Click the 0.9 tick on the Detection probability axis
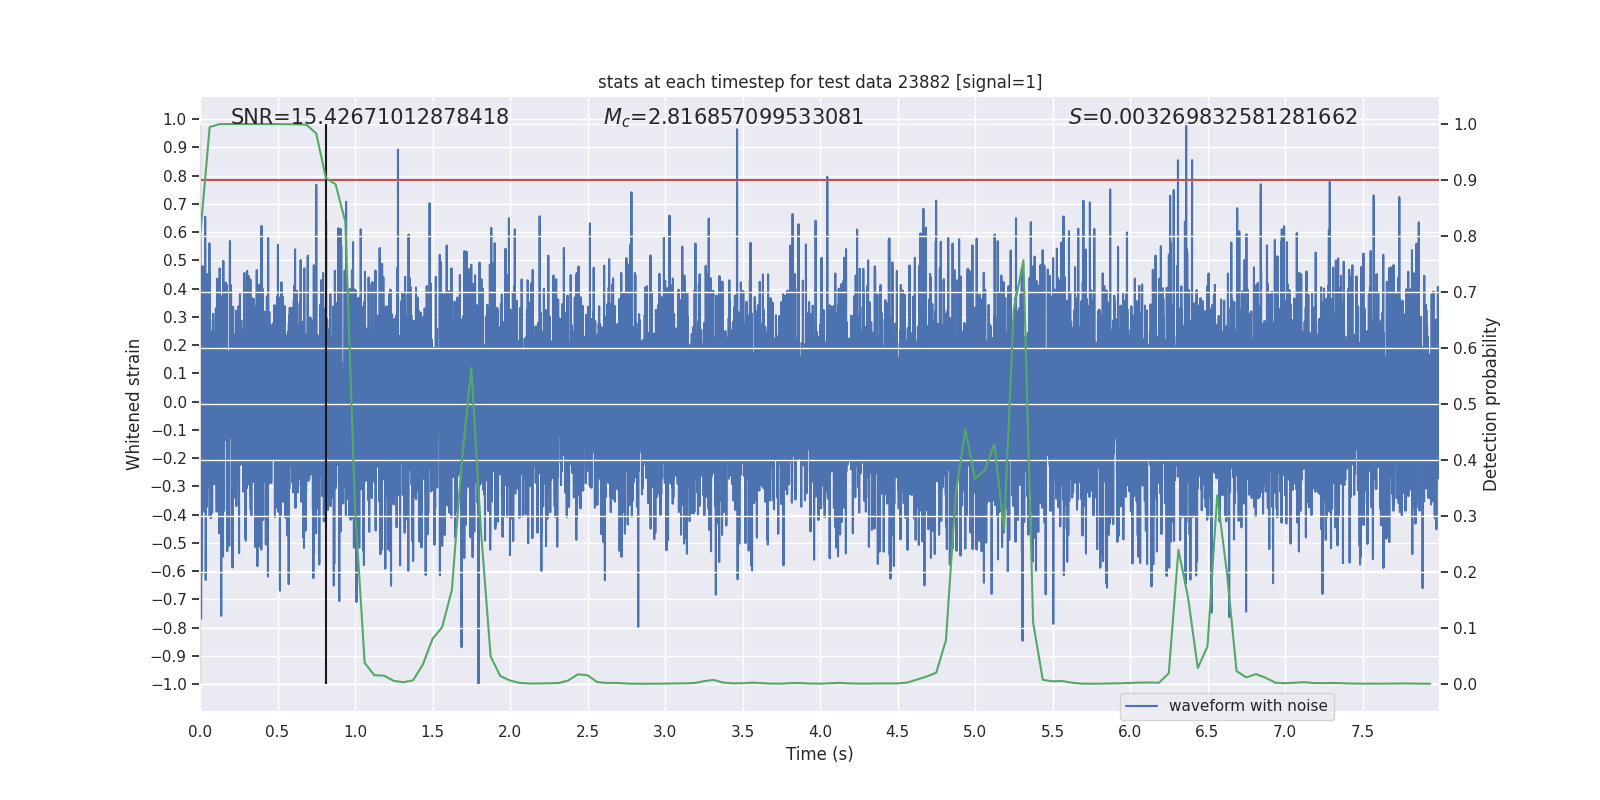 pos(1465,180)
